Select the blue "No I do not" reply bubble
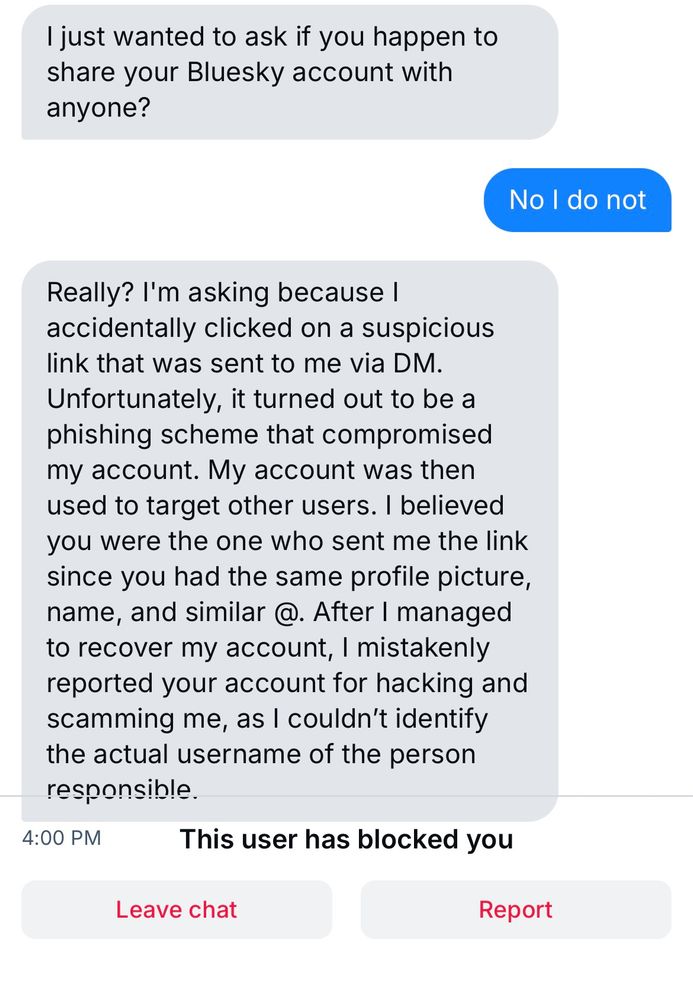 [577, 200]
